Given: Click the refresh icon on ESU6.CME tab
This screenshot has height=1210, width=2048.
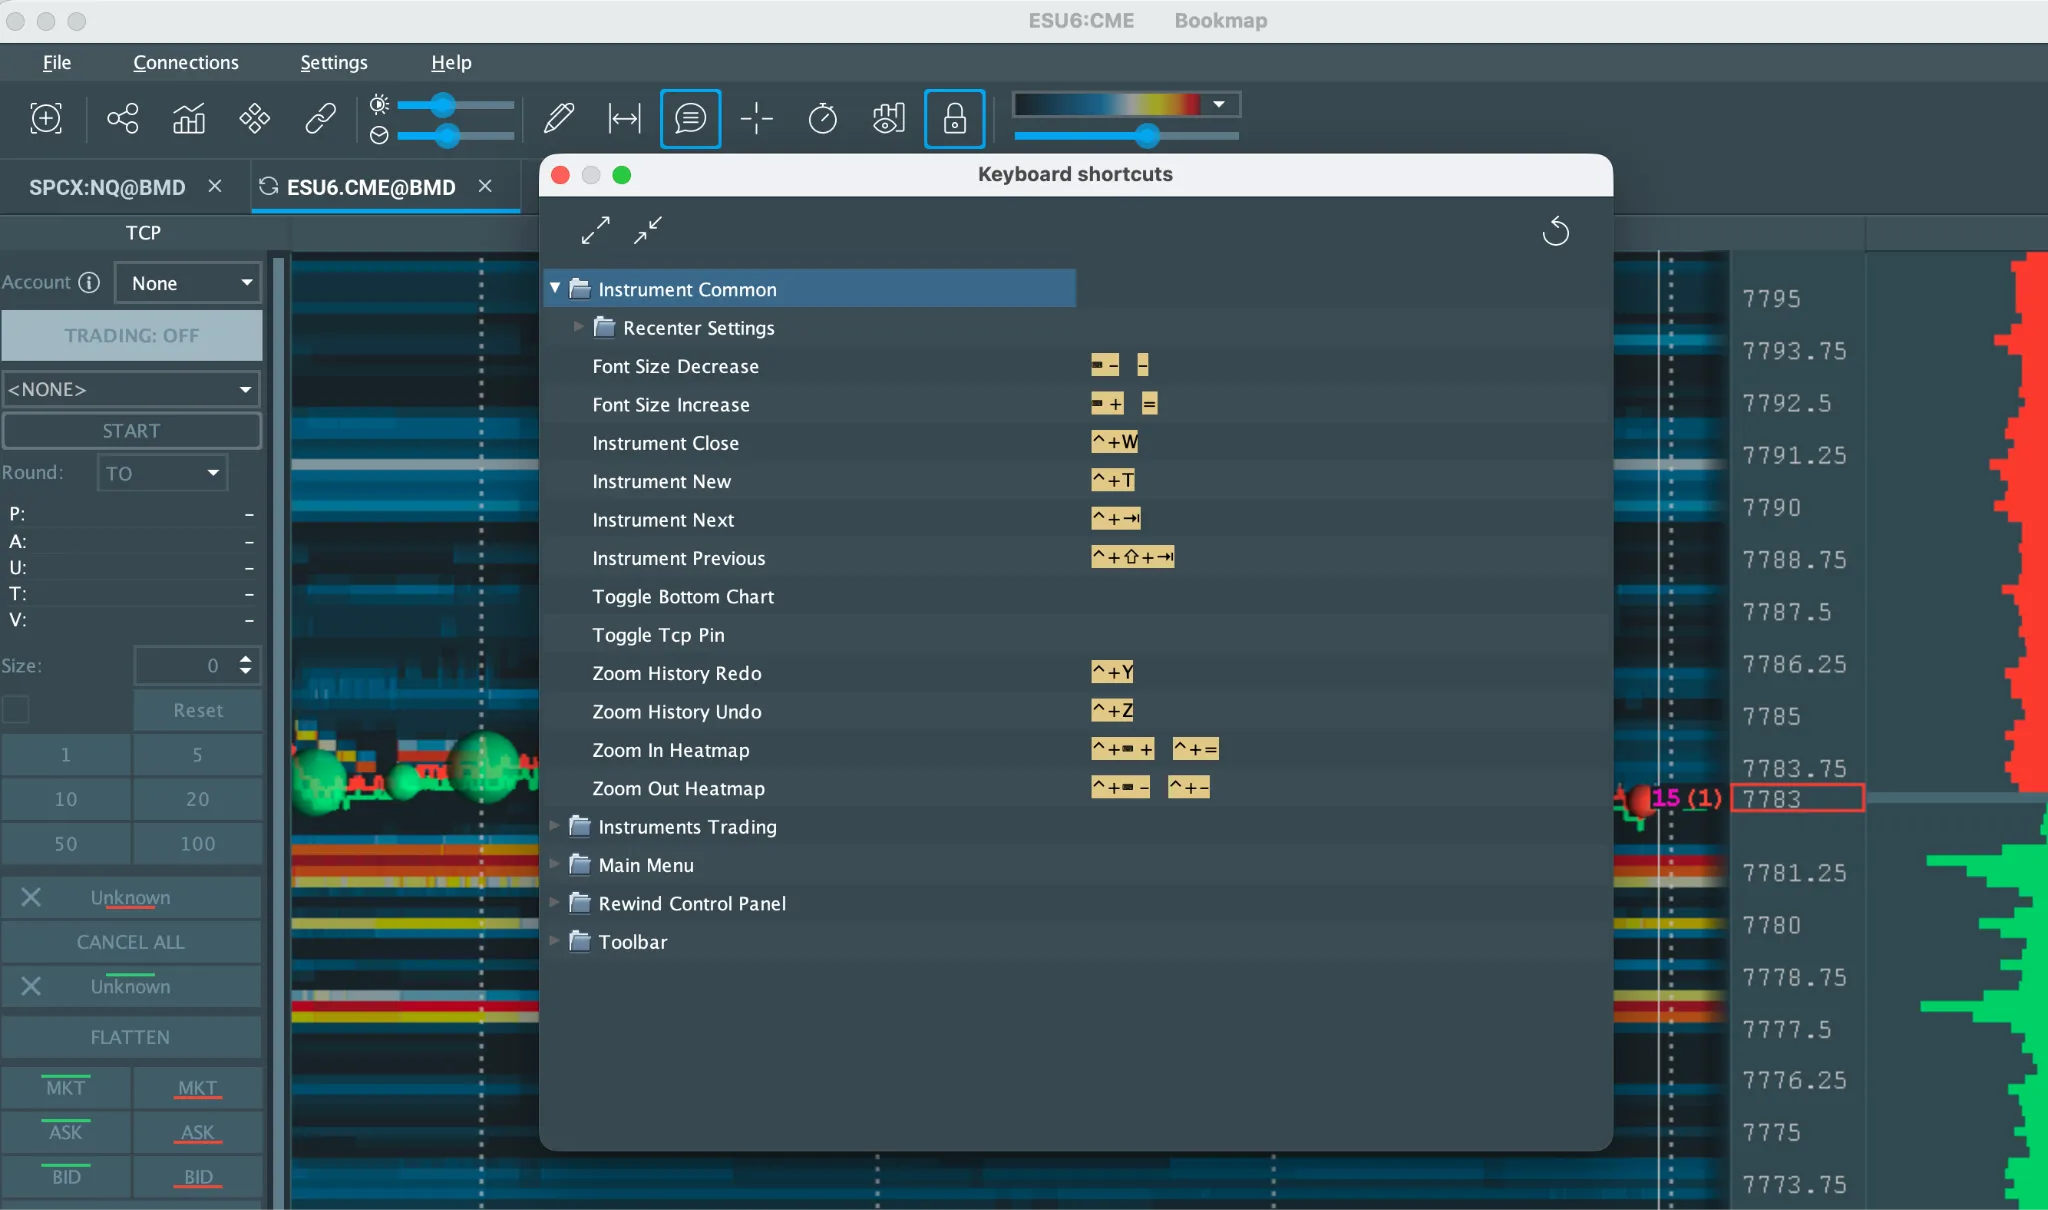Looking at the screenshot, I should coord(268,186).
